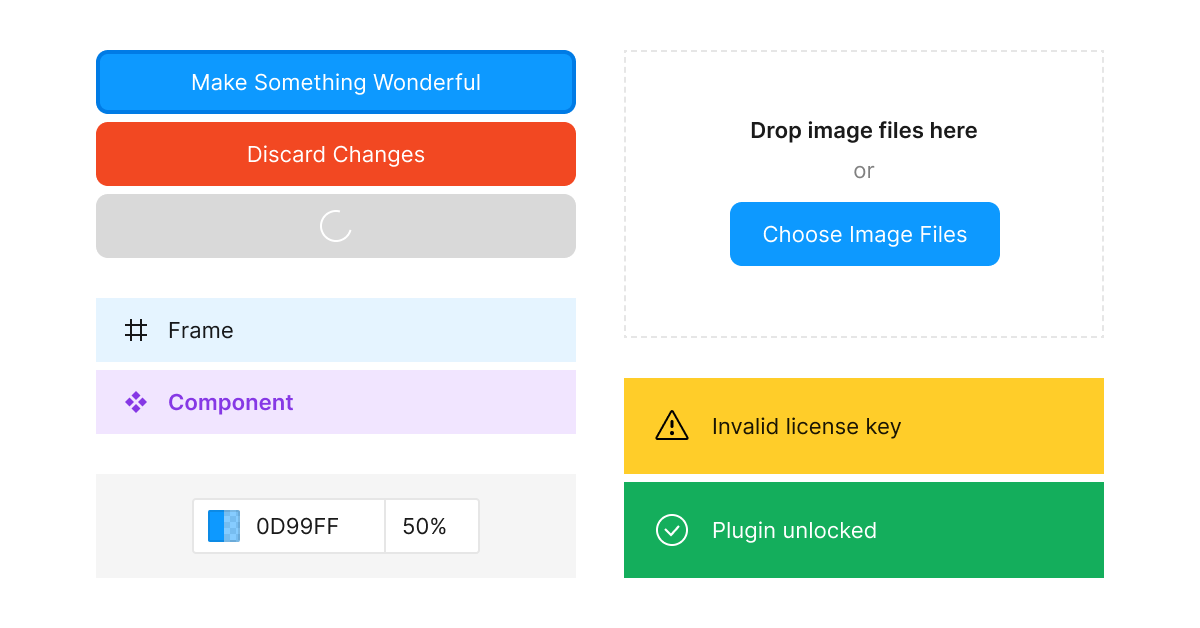
Task: Click the gray disabled loading button
Action: (336, 226)
